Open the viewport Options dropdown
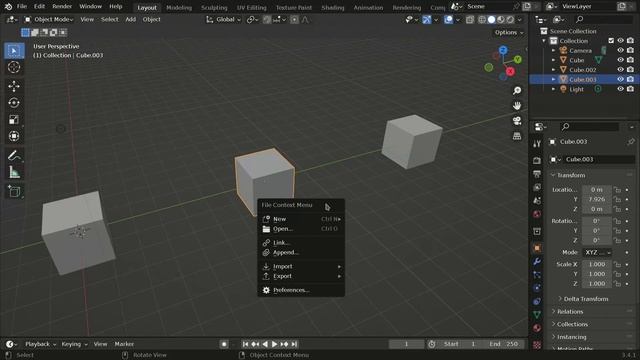Image resolution: width=640 pixels, height=360 pixels. [x=509, y=33]
